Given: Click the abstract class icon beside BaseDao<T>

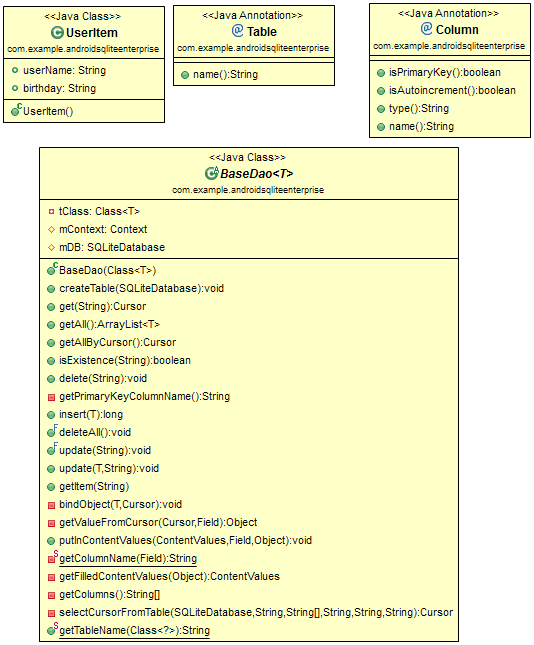Looking at the screenshot, I should pos(211,173).
